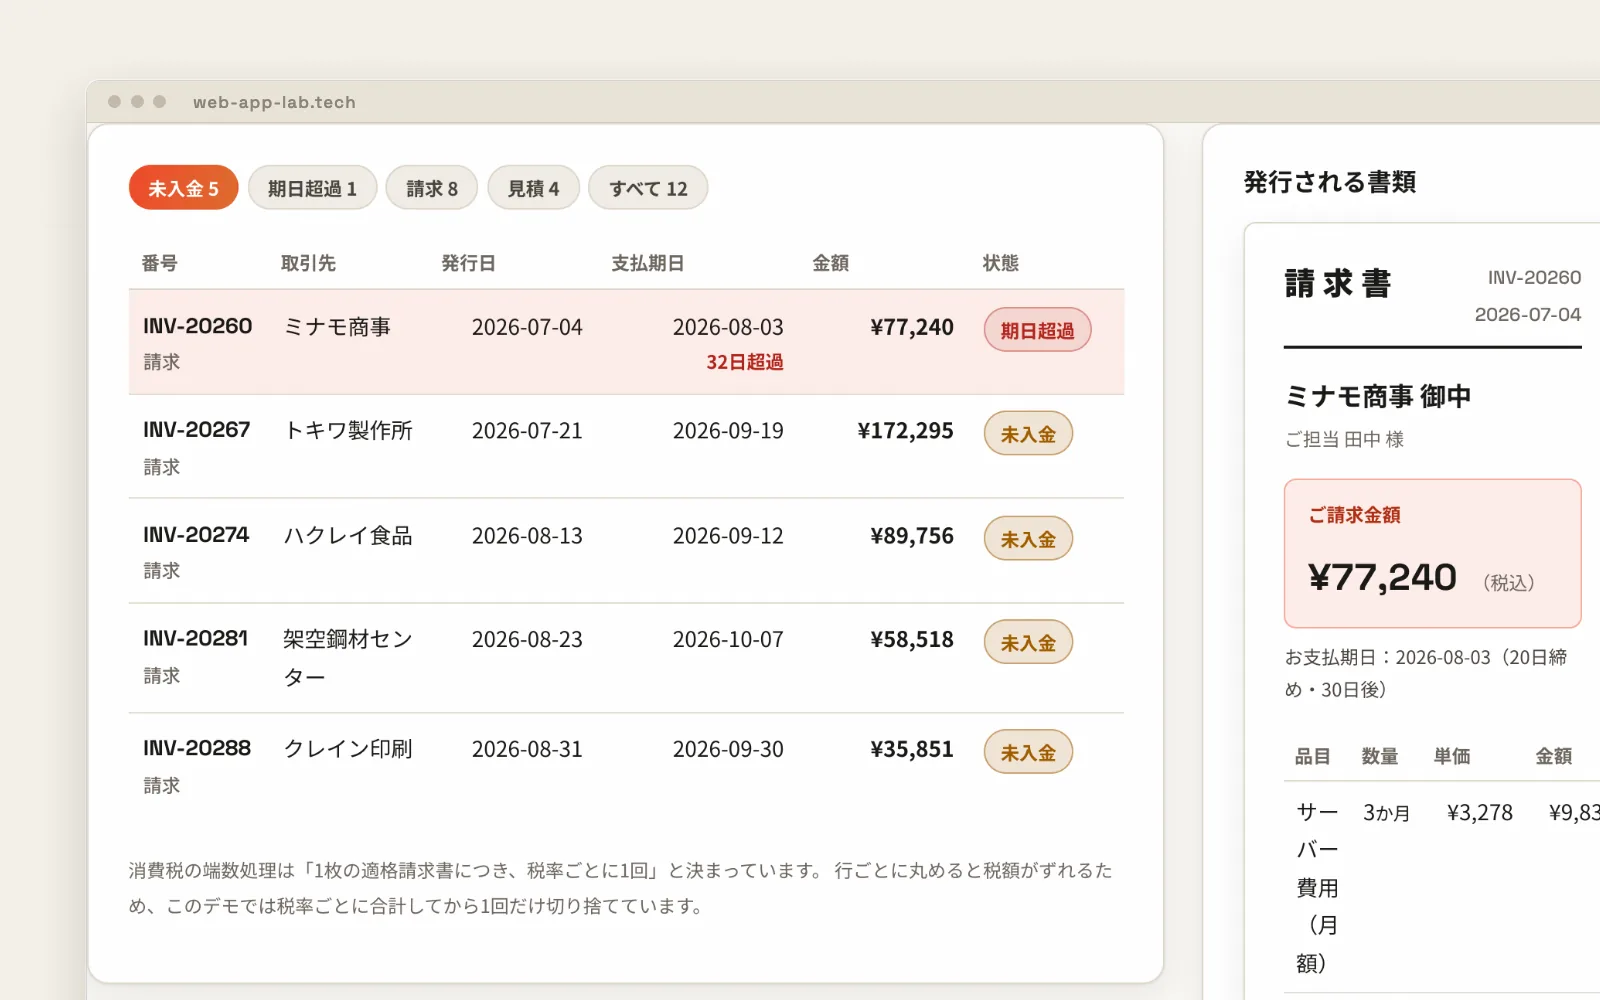The width and height of the screenshot is (1600, 1000).
Task: Select the すべて 12 filter tab
Action: pyautogui.click(x=648, y=188)
